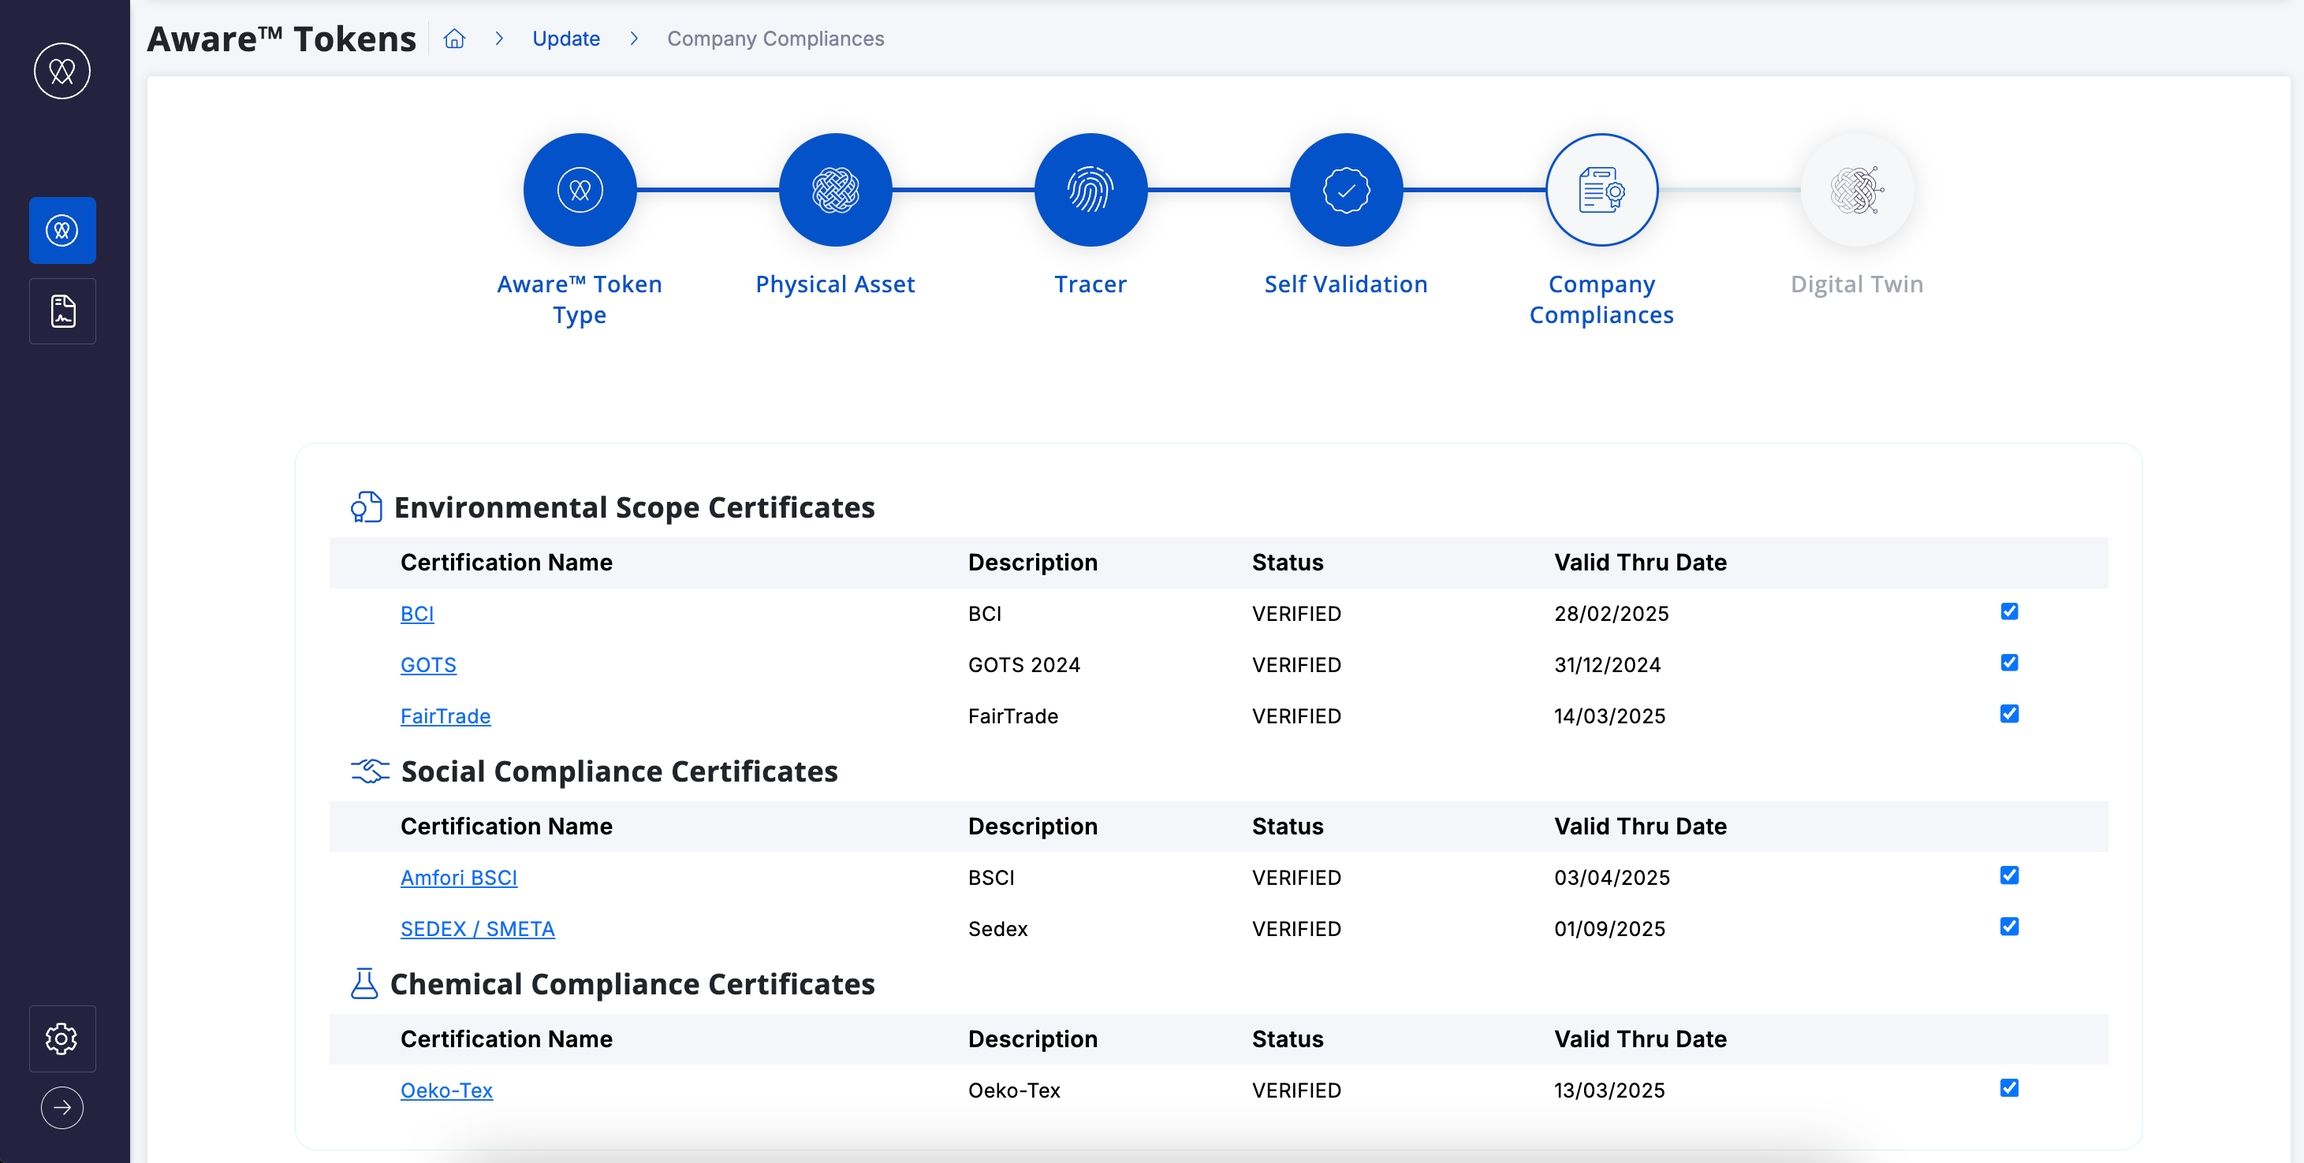The image size is (2304, 1163).
Task: Open the settings gear in sidebar
Action: [62, 1038]
